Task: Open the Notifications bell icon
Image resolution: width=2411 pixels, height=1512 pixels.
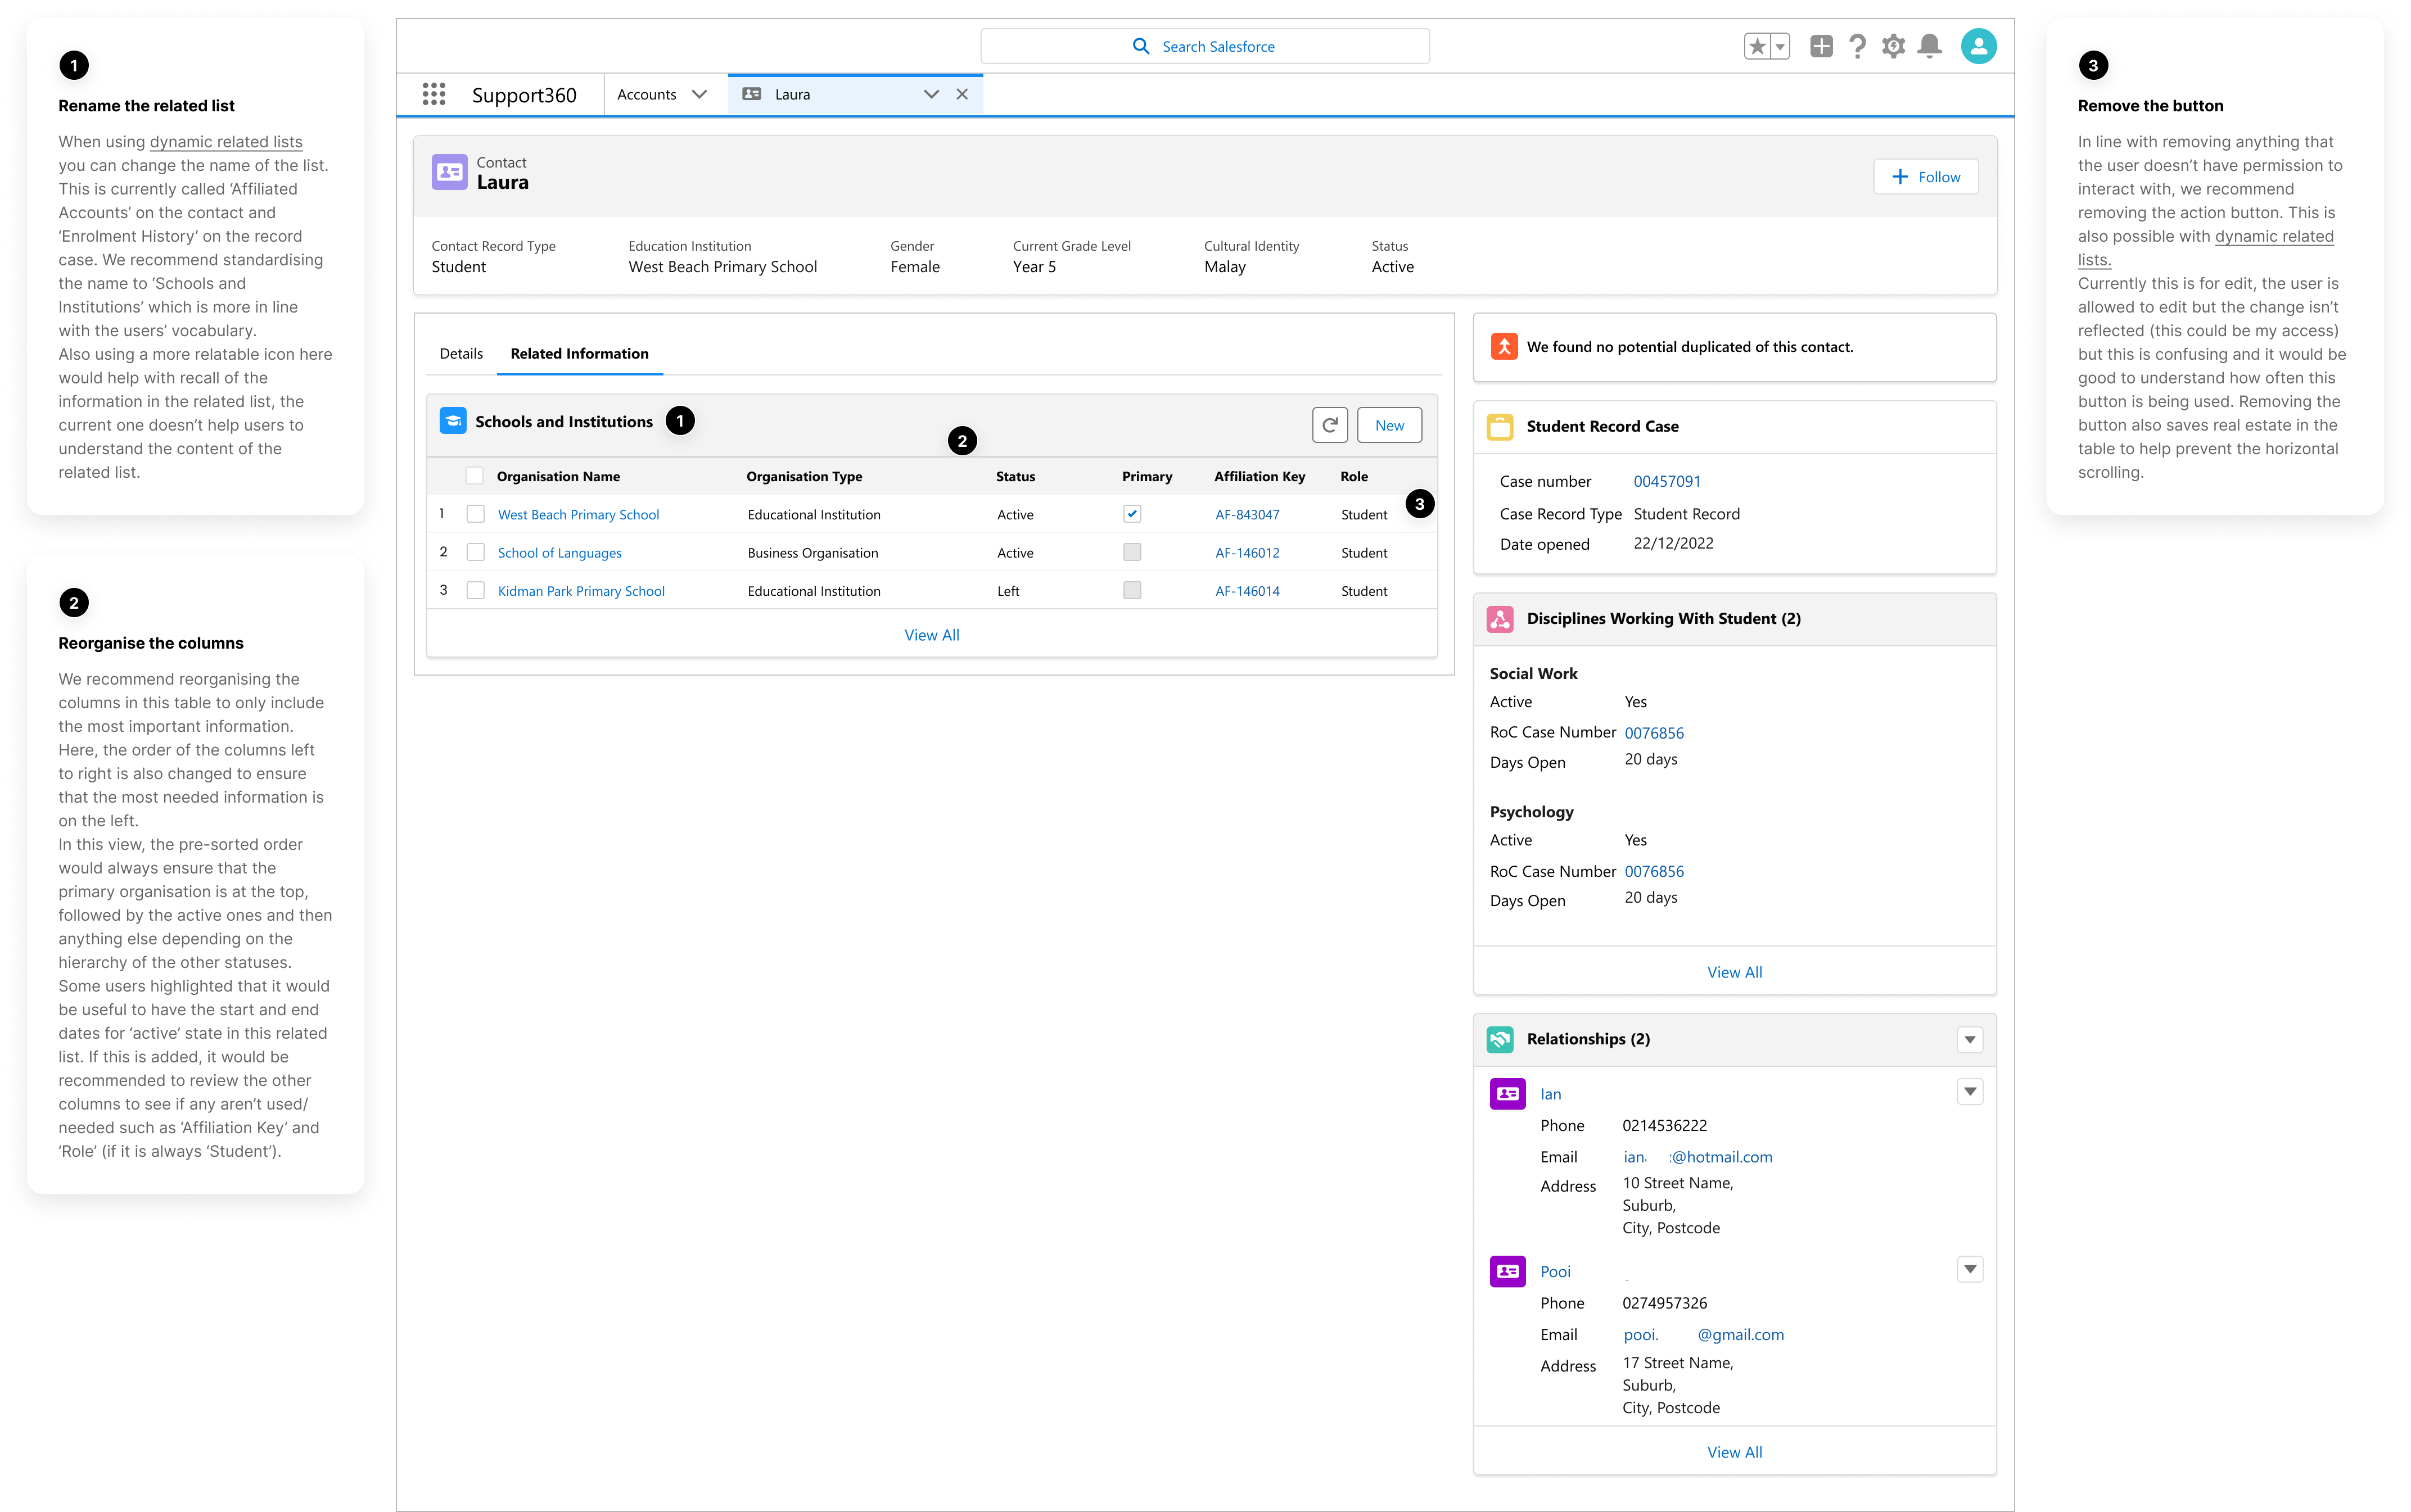Action: (1929, 47)
